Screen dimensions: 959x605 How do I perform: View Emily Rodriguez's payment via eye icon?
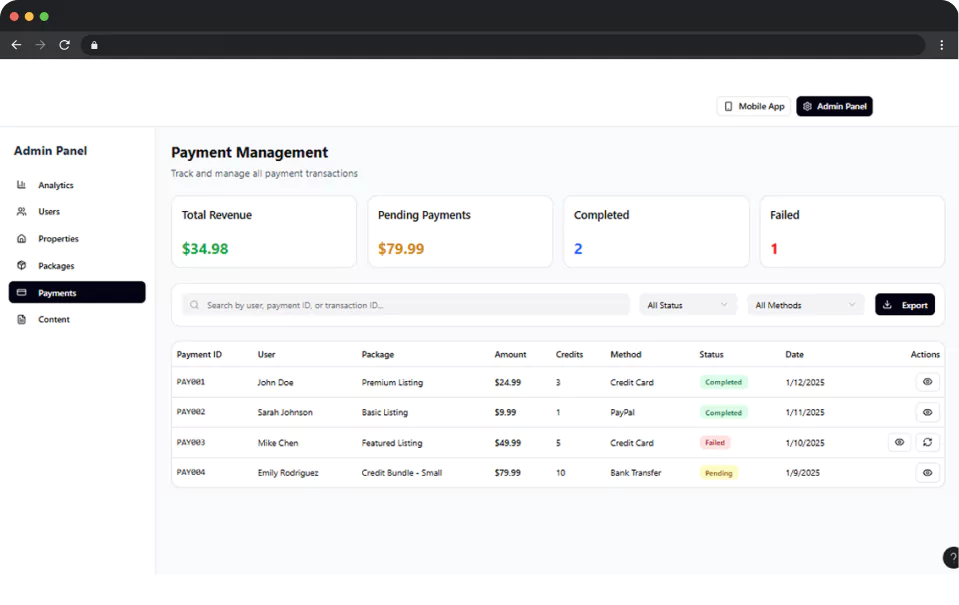[927, 473]
